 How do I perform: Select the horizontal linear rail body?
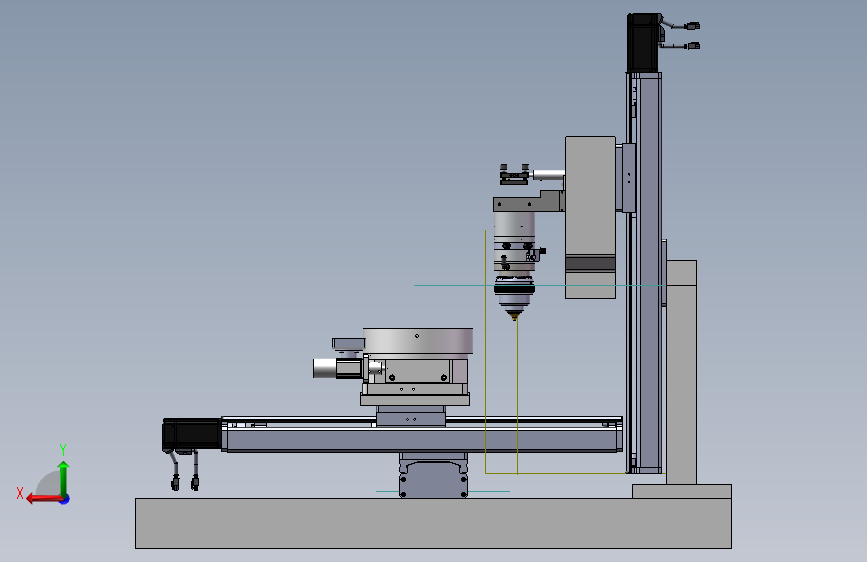click(422, 439)
